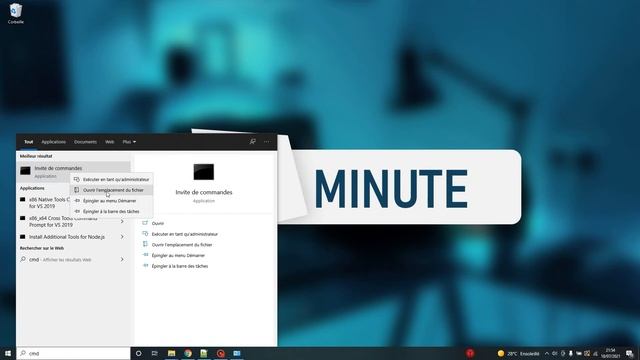This screenshot has width=640, height=360.
Task: Open Cortana circle icon on the taskbar
Action: click(138, 353)
